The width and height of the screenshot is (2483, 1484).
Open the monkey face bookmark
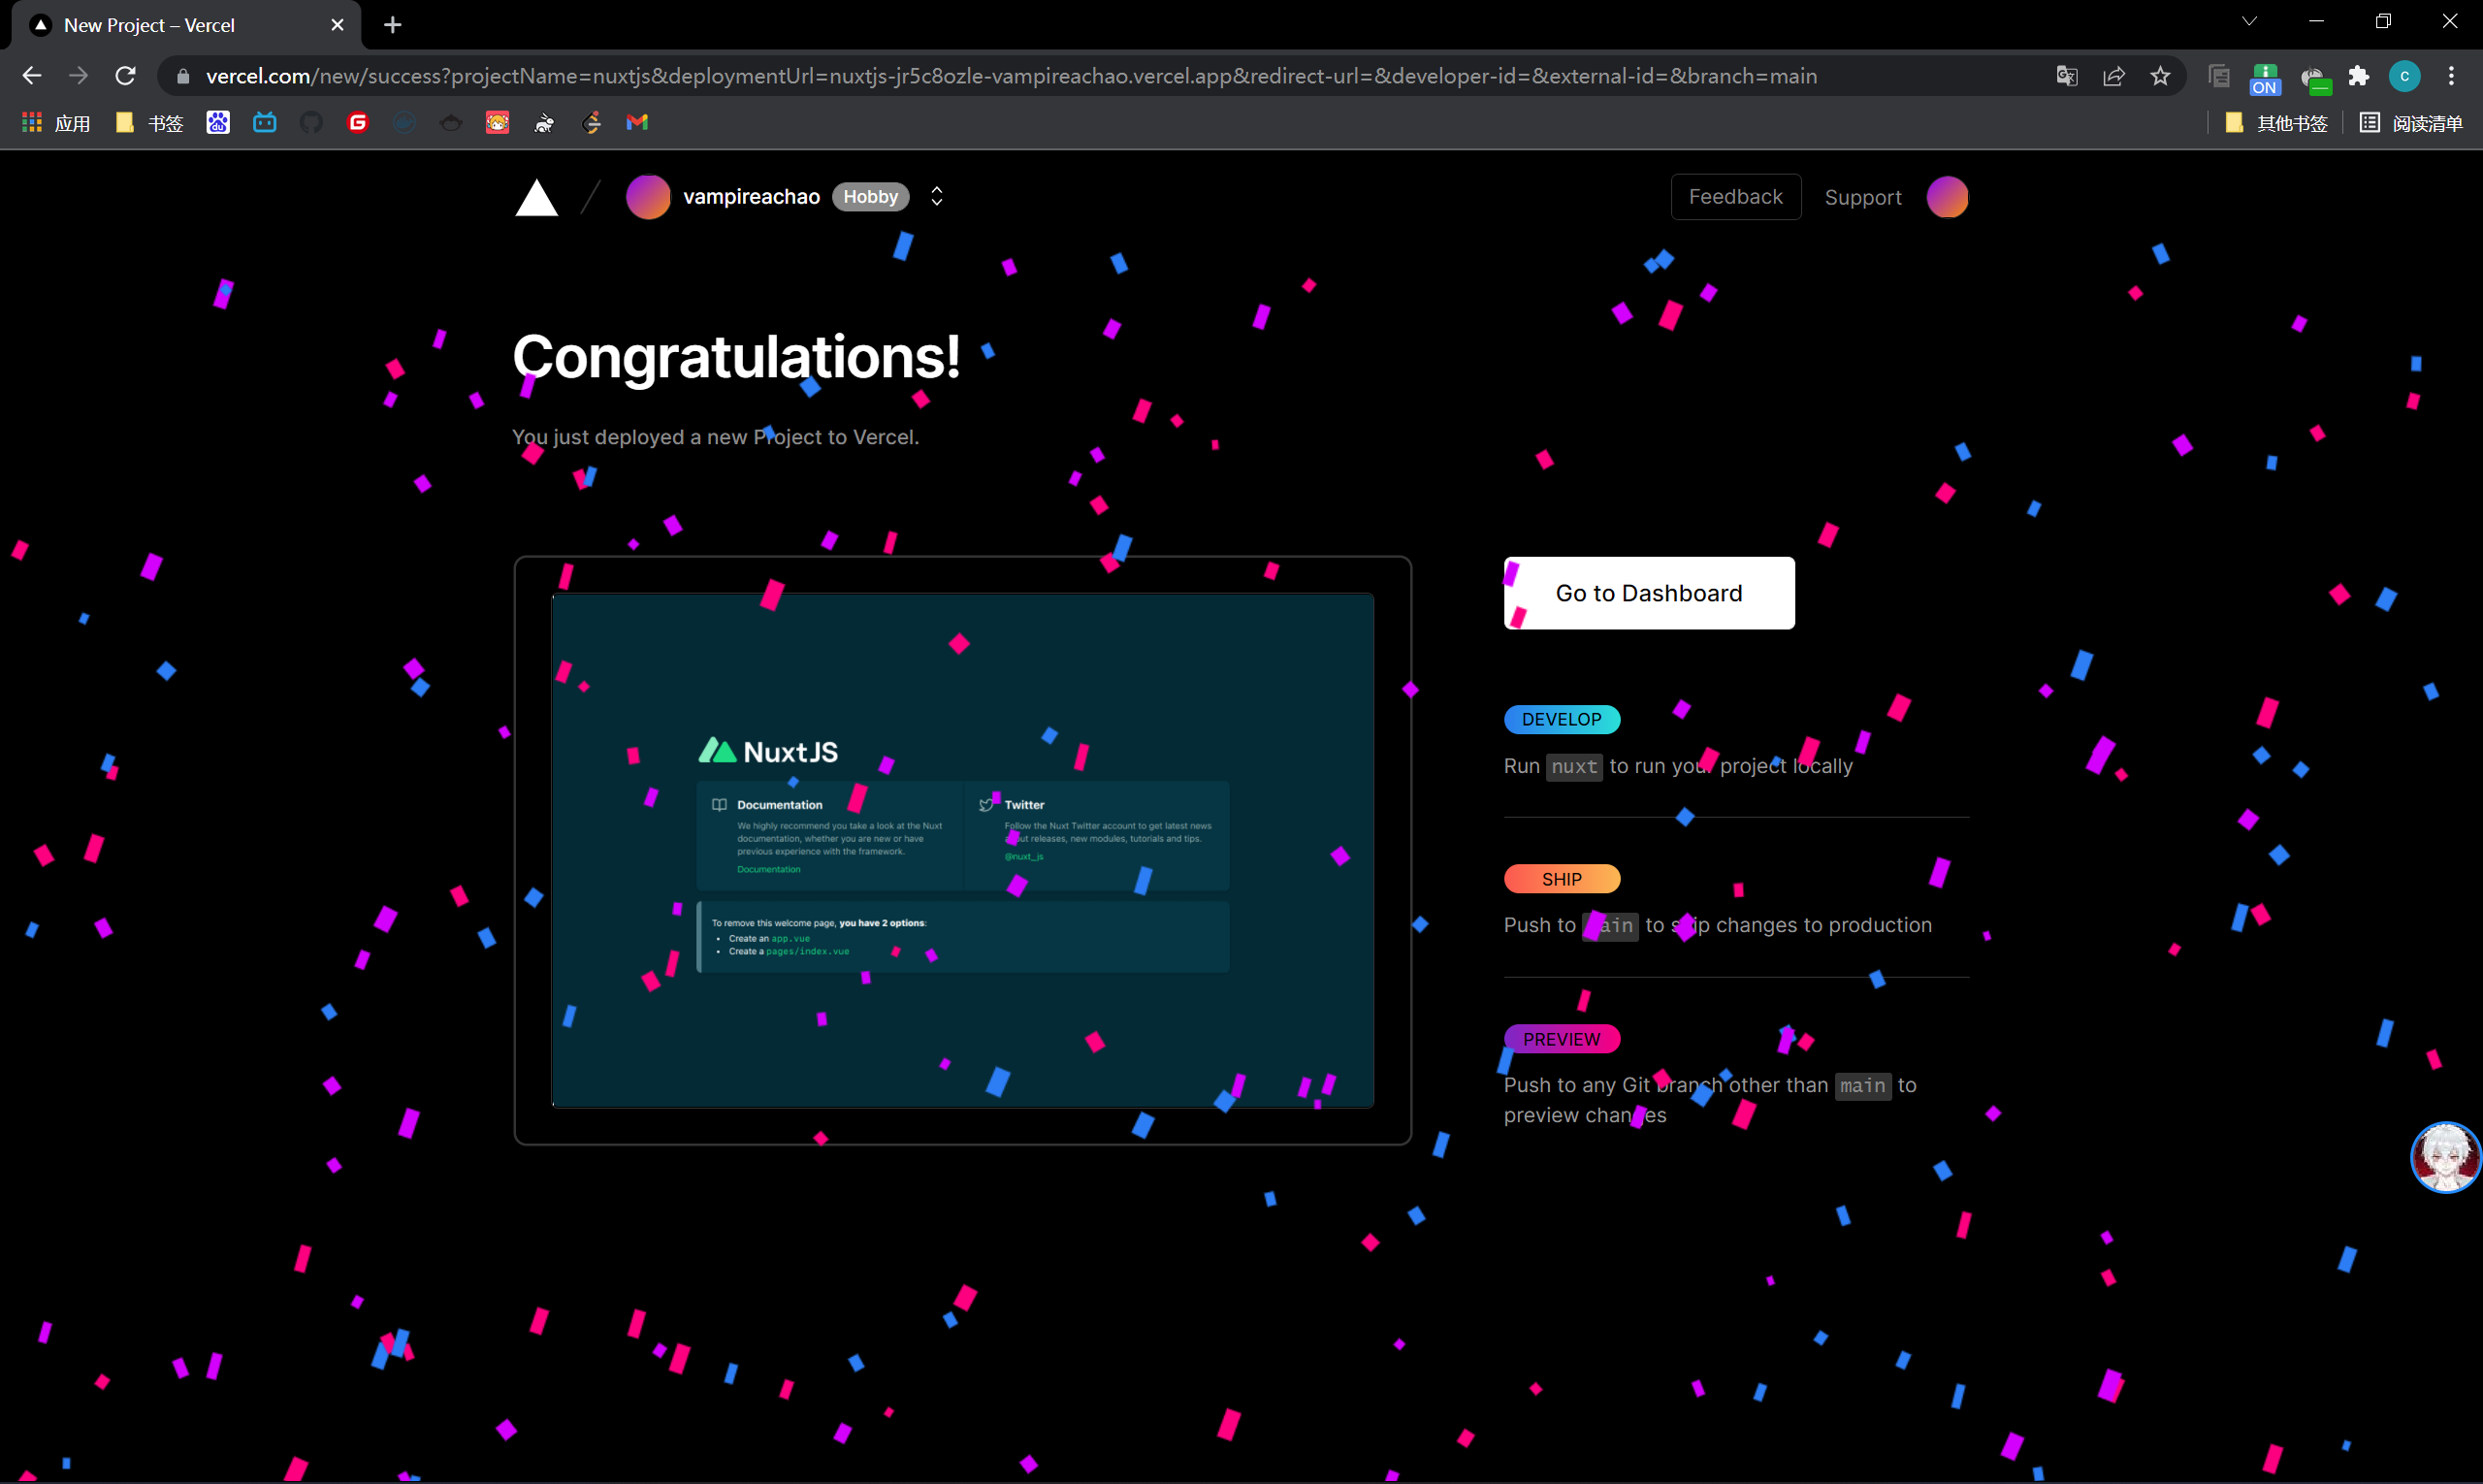click(x=451, y=123)
